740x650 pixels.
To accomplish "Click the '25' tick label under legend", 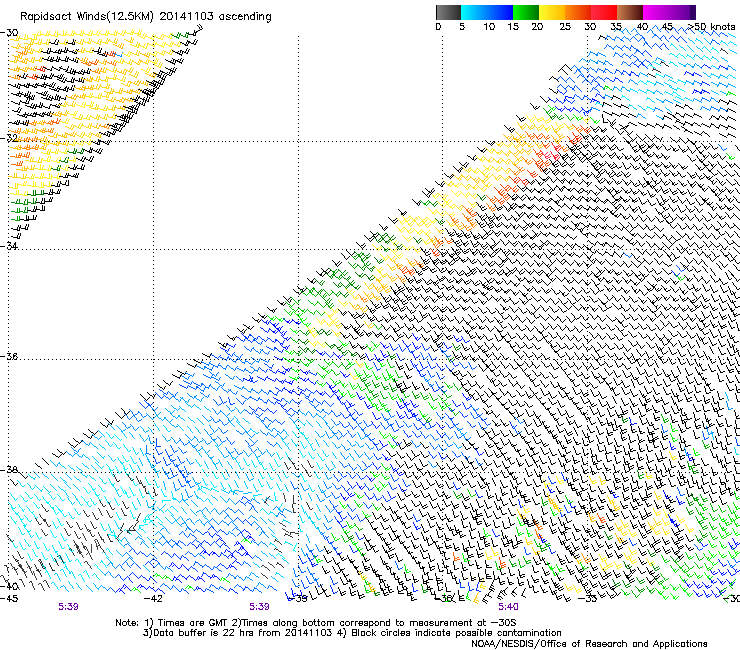I will 565,27.
